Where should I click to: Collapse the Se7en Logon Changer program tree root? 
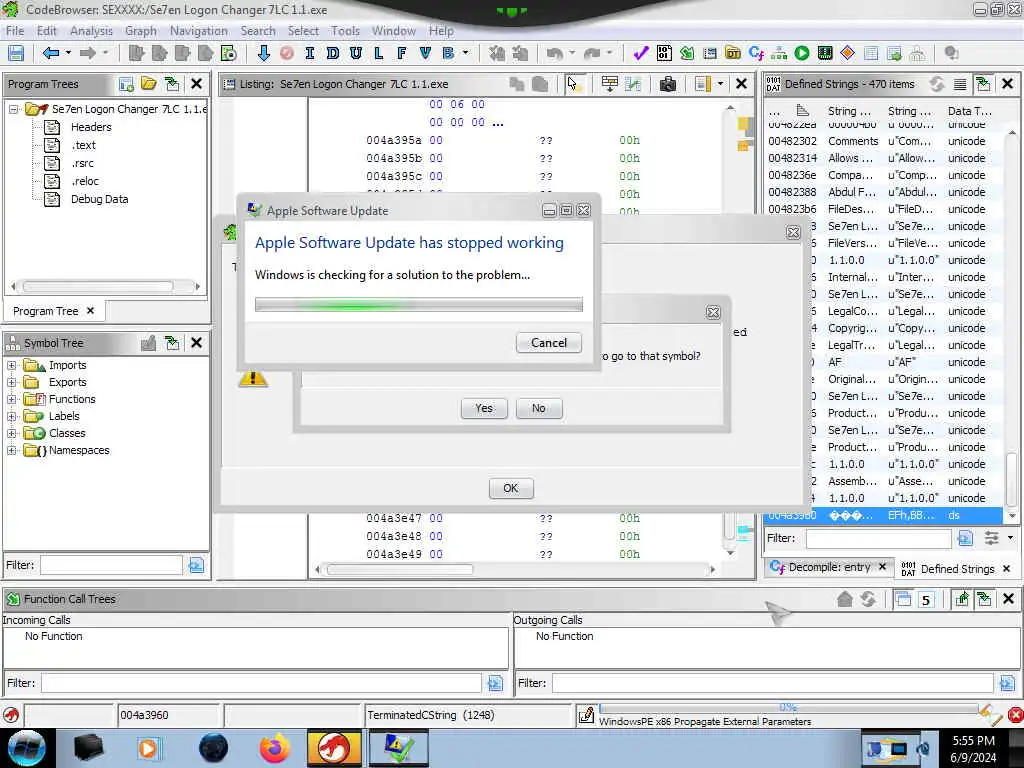click(13, 110)
